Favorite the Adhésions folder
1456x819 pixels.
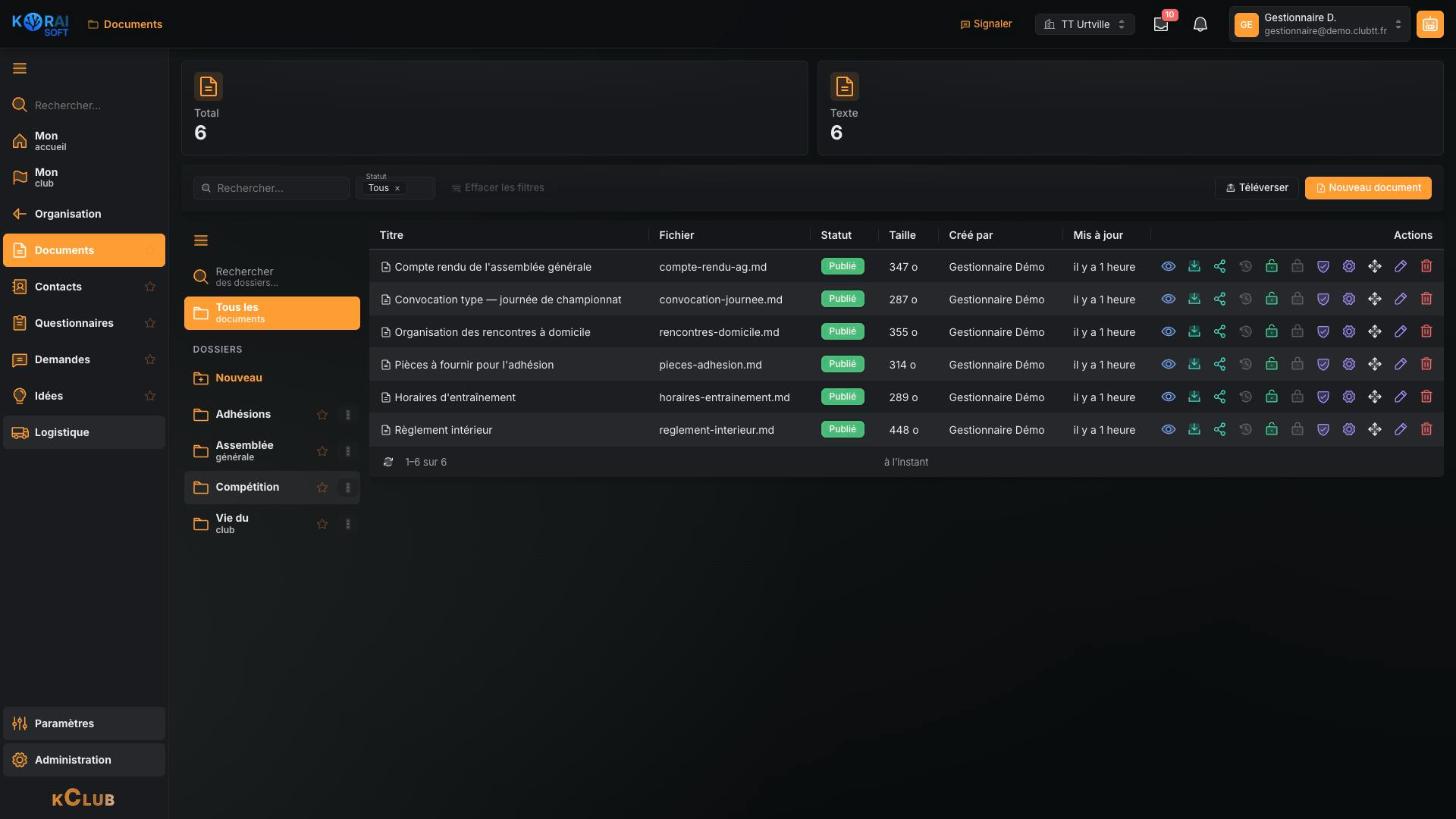click(322, 414)
